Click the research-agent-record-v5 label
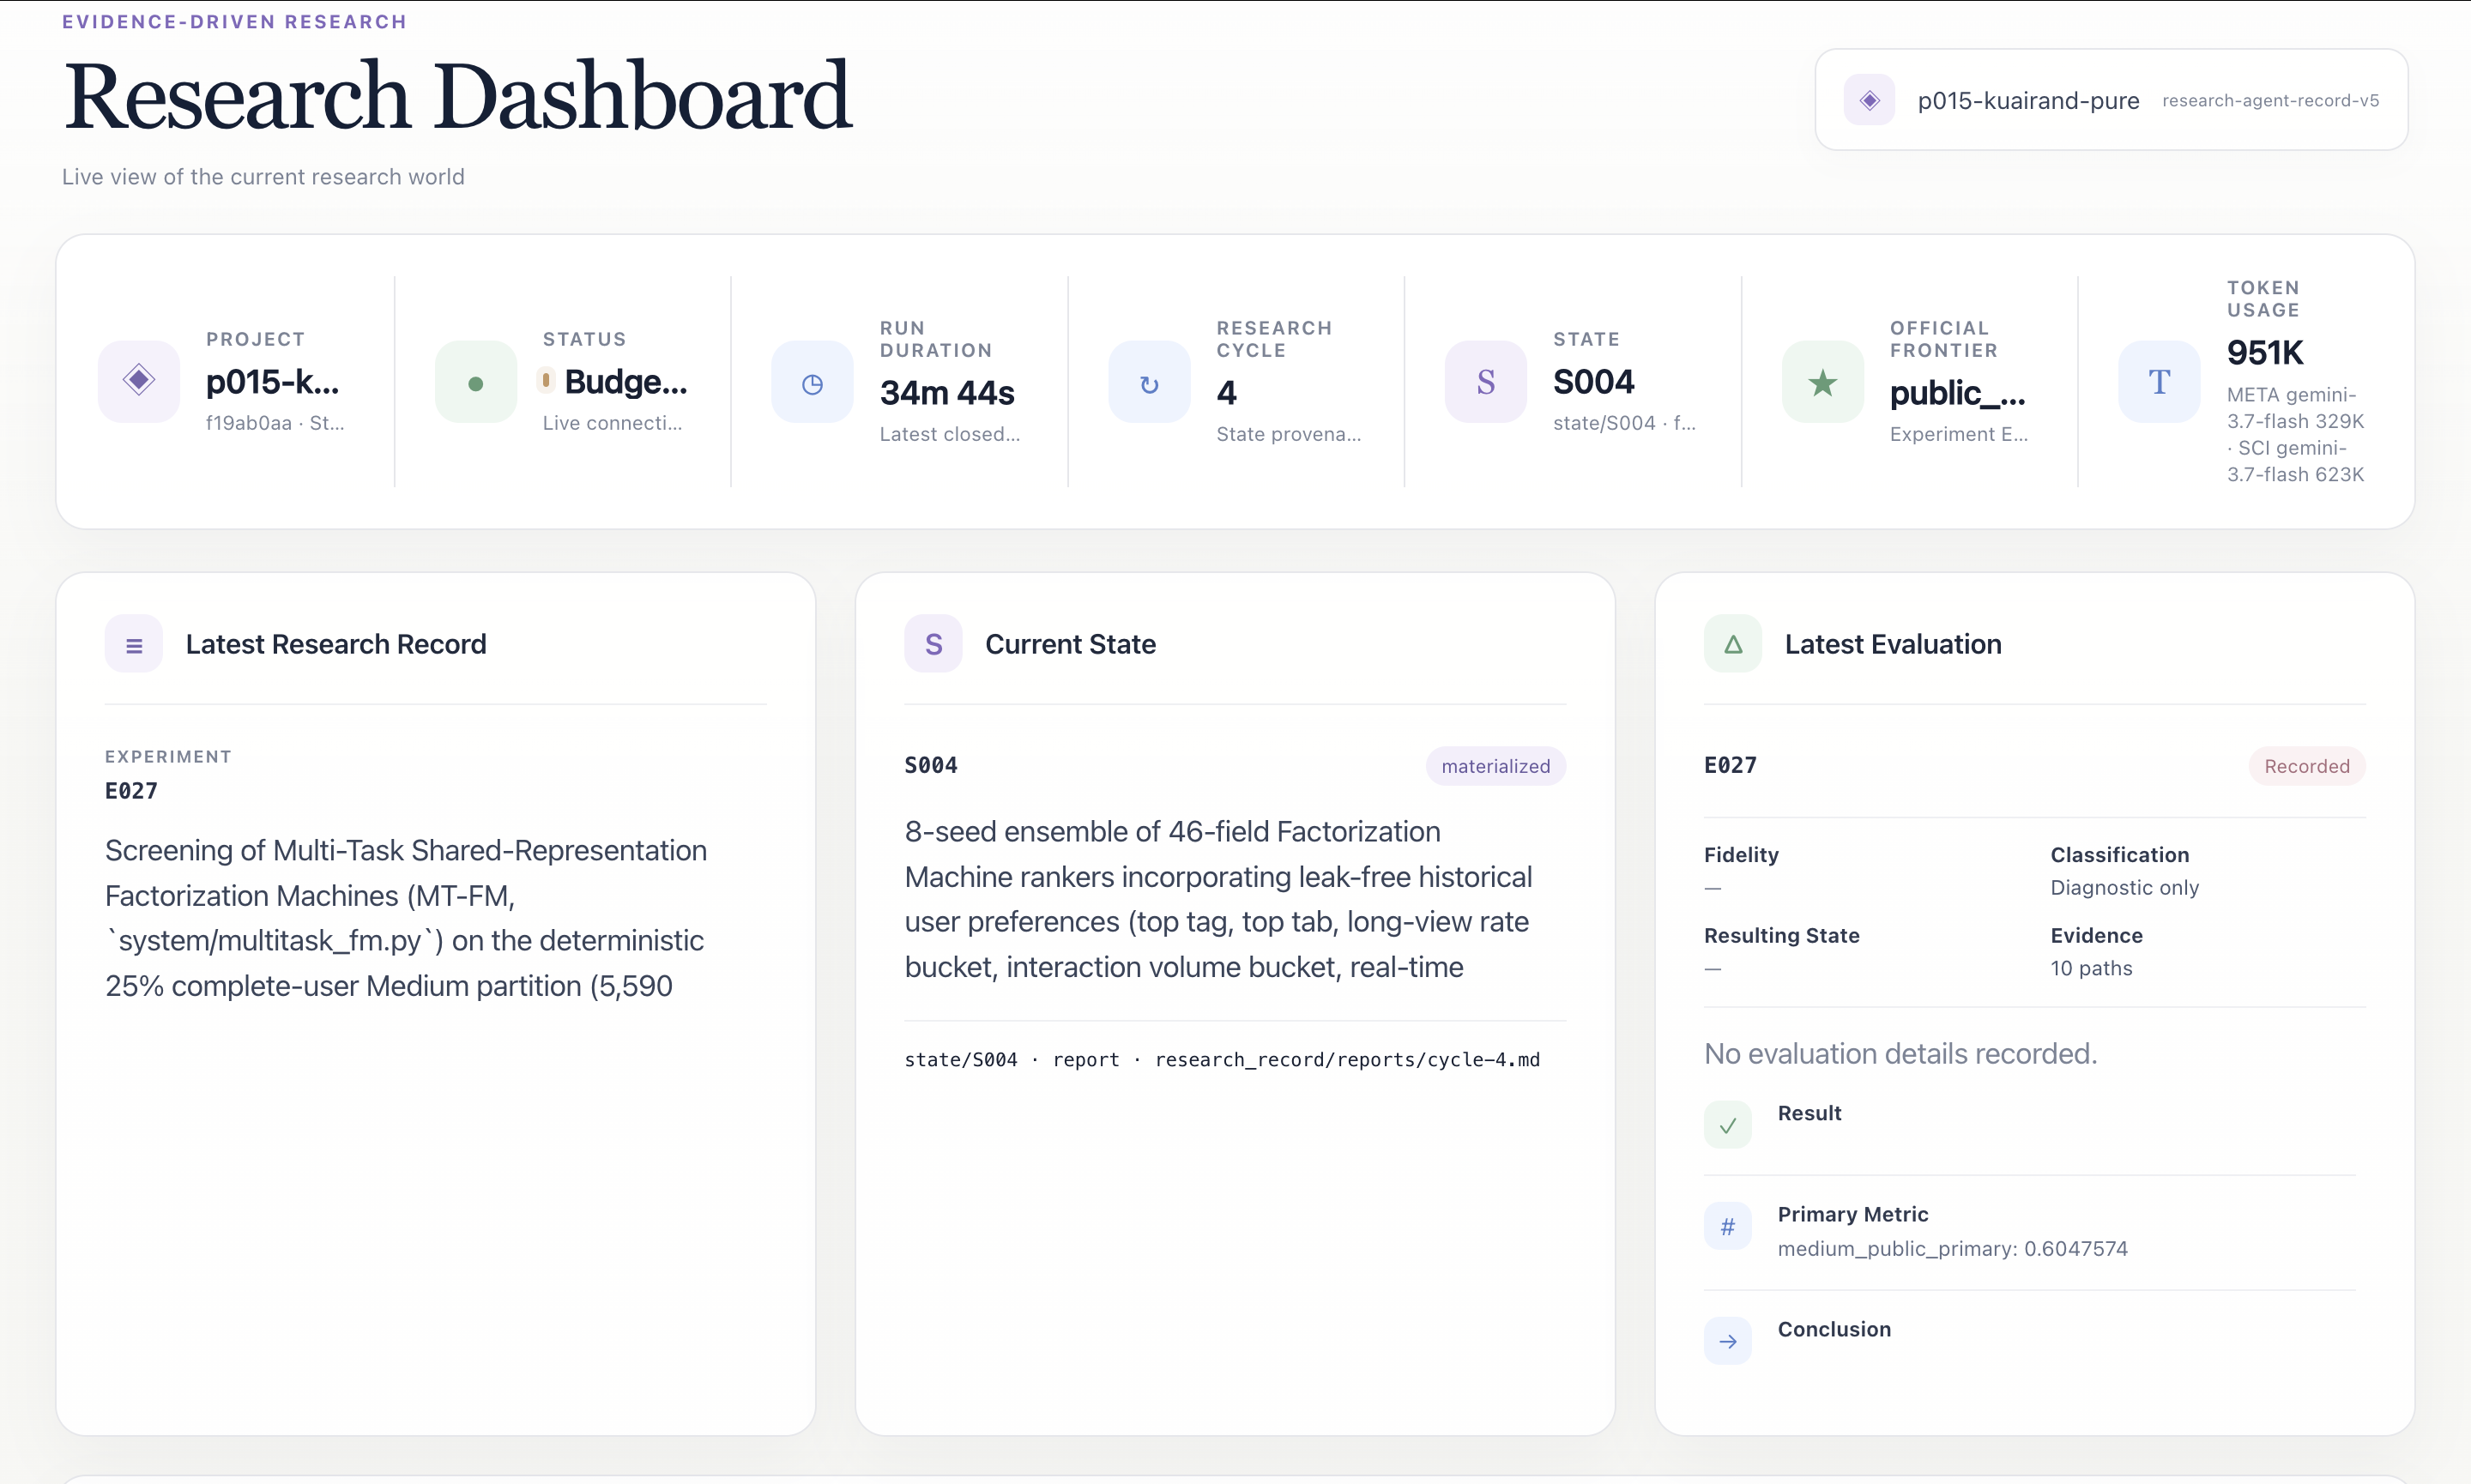2471x1484 pixels. pyautogui.click(x=2270, y=101)
